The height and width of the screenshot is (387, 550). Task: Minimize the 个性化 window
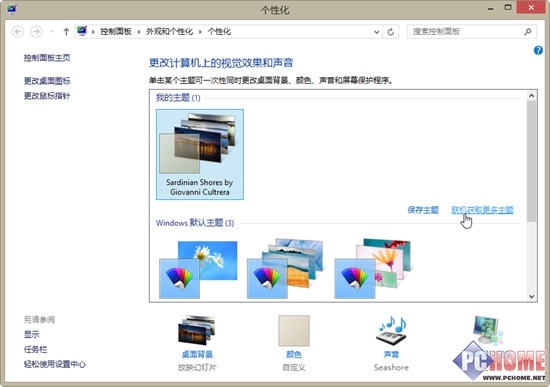491,8
